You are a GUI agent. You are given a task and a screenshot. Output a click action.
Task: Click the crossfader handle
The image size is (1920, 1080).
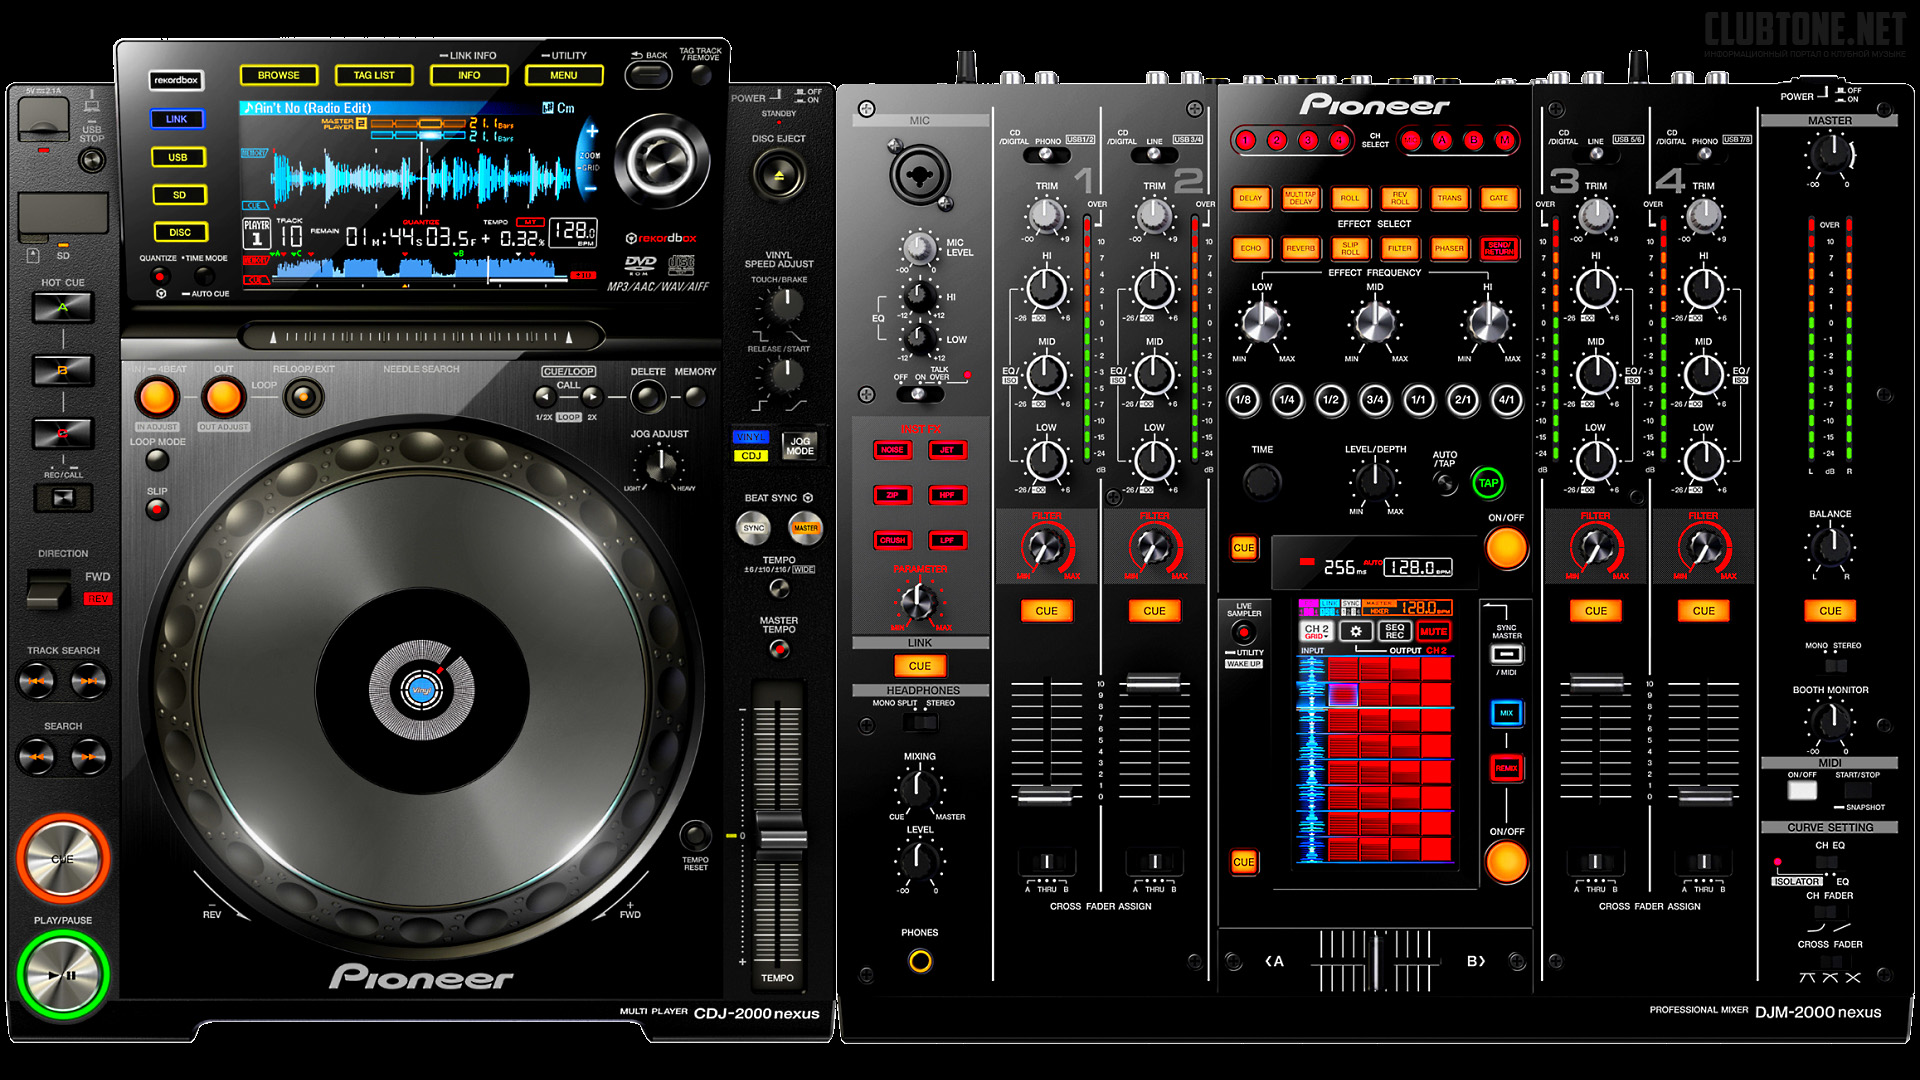[x=1375, y=960]
